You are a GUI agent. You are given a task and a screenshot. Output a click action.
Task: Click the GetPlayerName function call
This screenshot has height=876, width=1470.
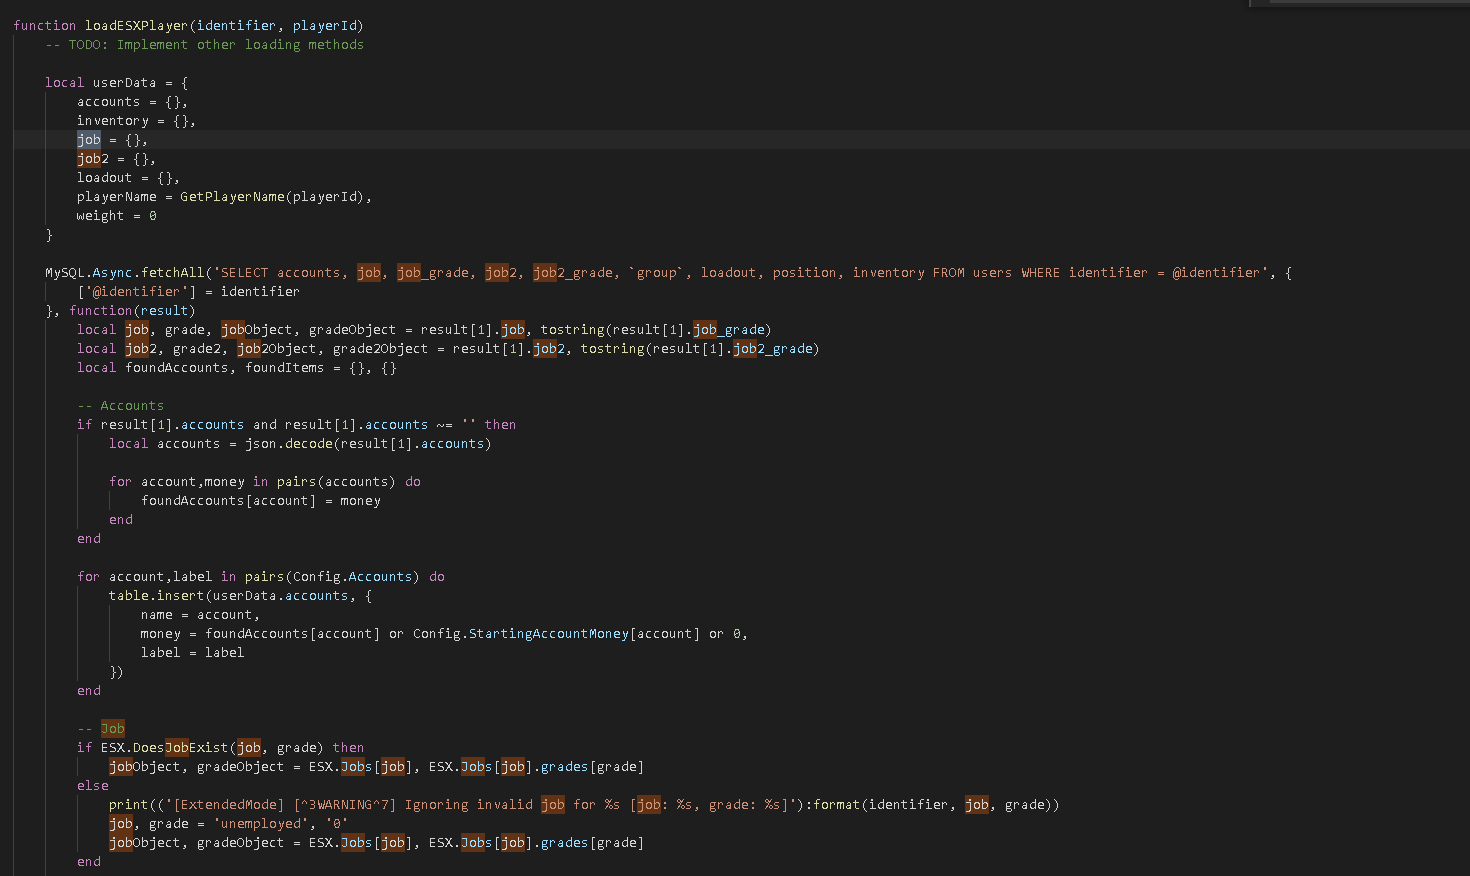coord(232,196)
